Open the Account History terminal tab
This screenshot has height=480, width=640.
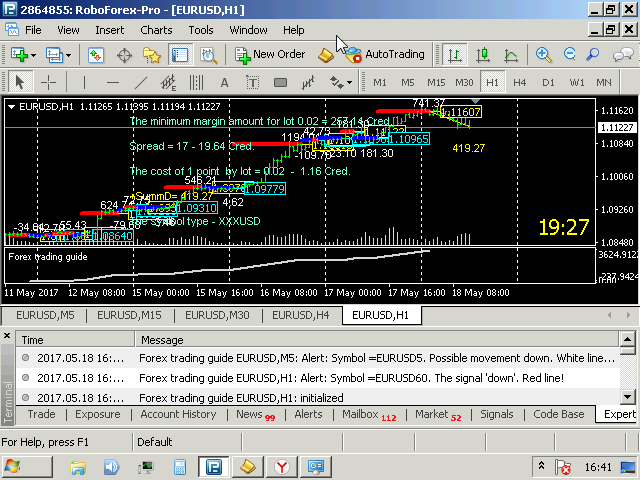(x=178, y=414)
